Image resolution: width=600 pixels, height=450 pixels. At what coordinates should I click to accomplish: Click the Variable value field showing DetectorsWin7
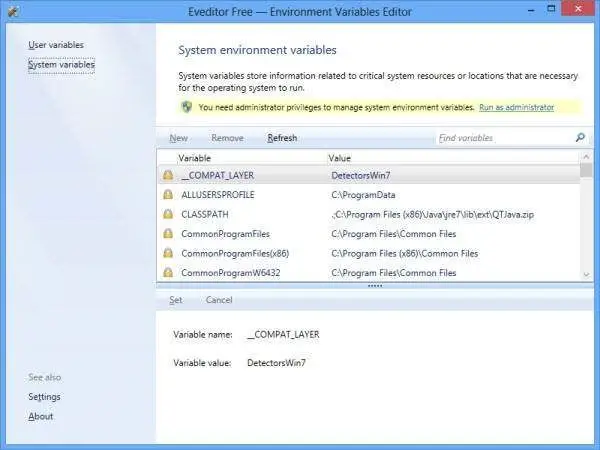(276, 363)
